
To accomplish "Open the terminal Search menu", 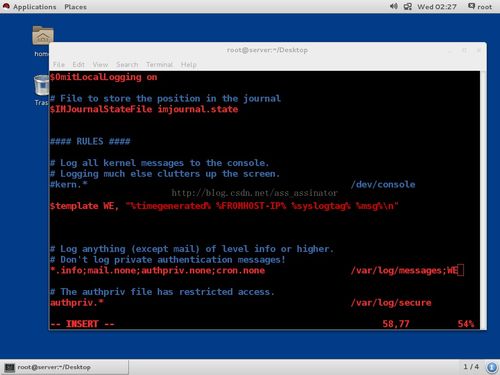I will click(x=127, y=64).
